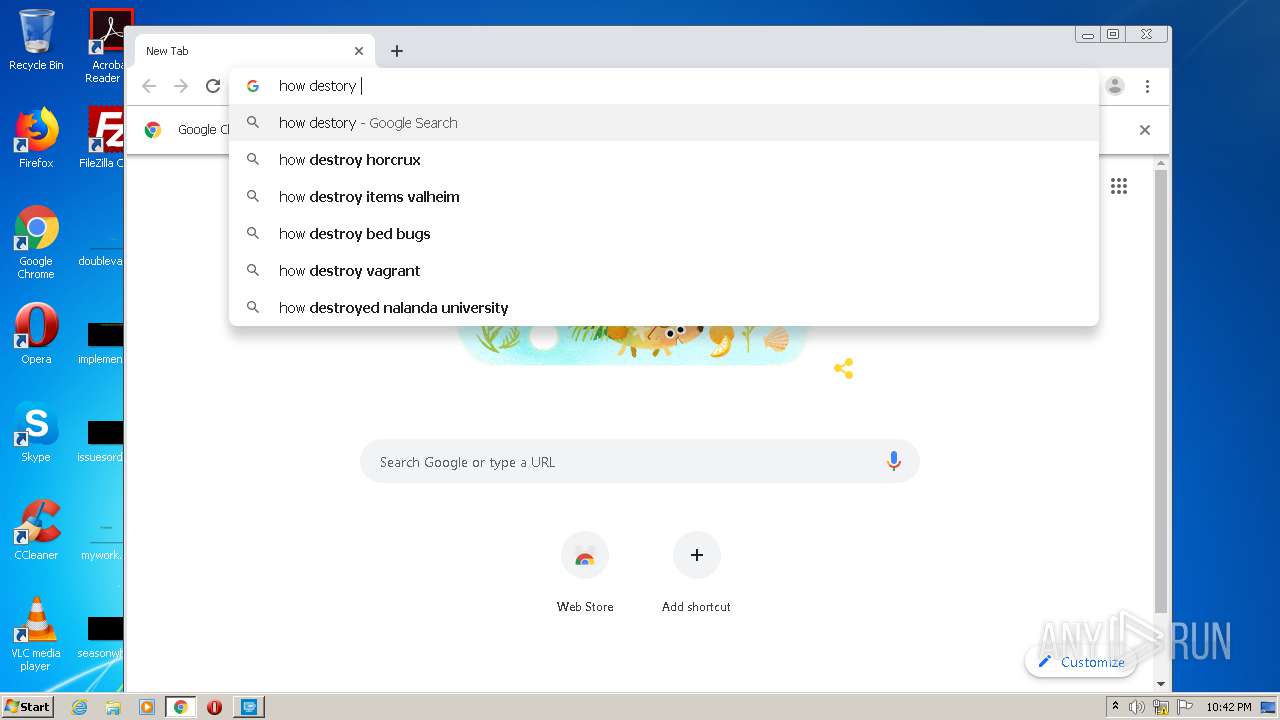The height and width of the screenshot is (720, 1280).
Task: Choose suggestion 'how destroy horcrux'
Action: 664,160
